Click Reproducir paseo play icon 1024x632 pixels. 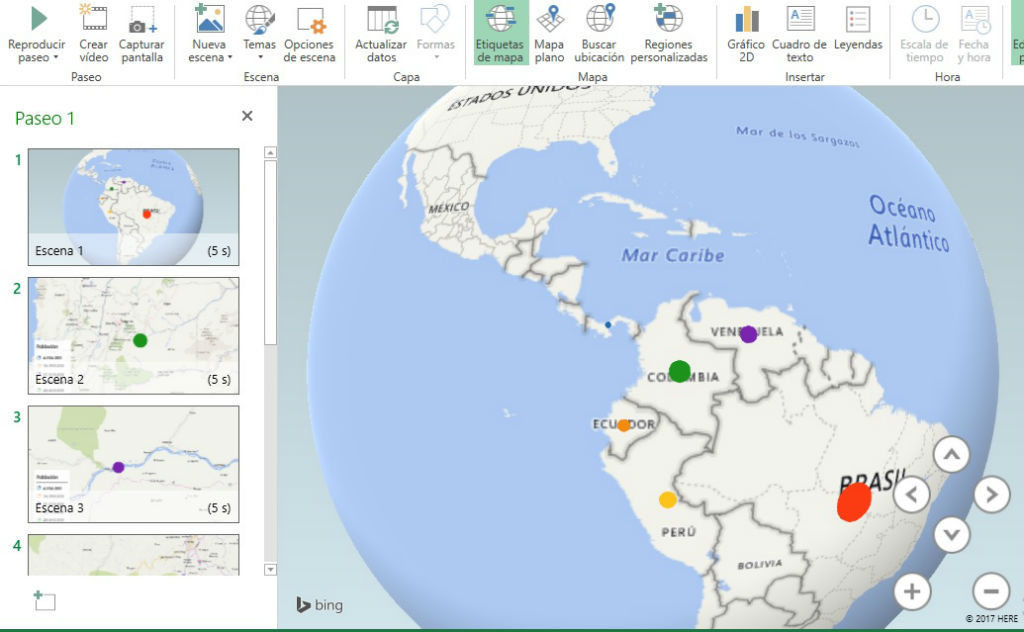(37, 19)
